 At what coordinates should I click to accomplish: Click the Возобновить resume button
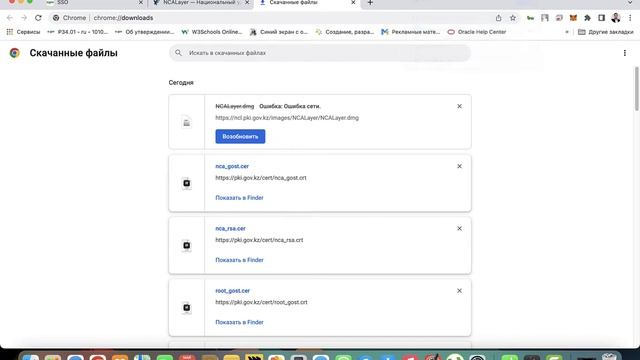[240, 136]
